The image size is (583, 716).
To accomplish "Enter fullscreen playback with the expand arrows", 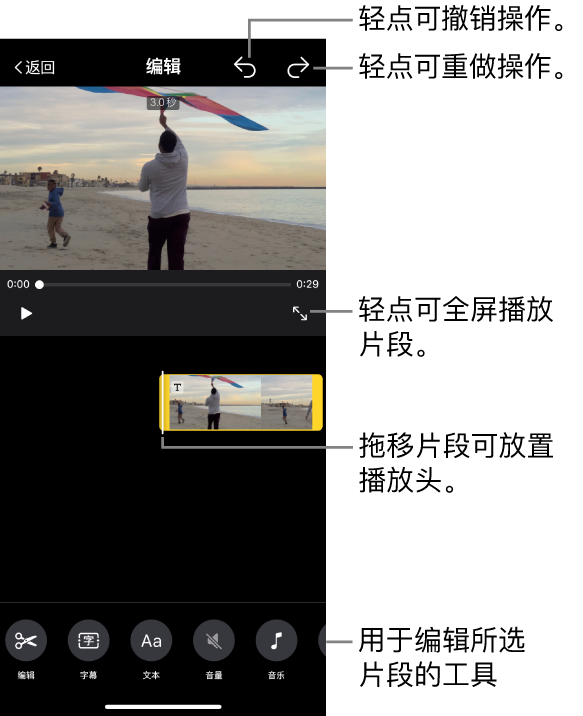I will (300, 313).
